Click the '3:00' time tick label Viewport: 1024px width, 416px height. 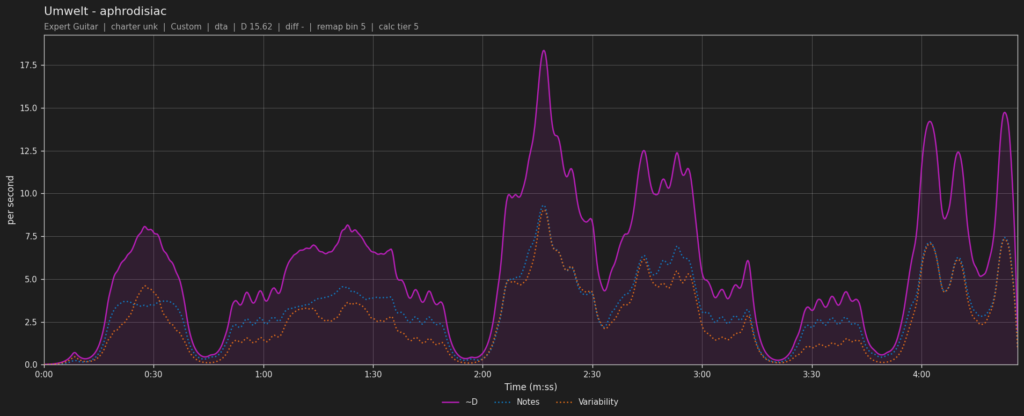pyautogui.click(x=702, y=375)
